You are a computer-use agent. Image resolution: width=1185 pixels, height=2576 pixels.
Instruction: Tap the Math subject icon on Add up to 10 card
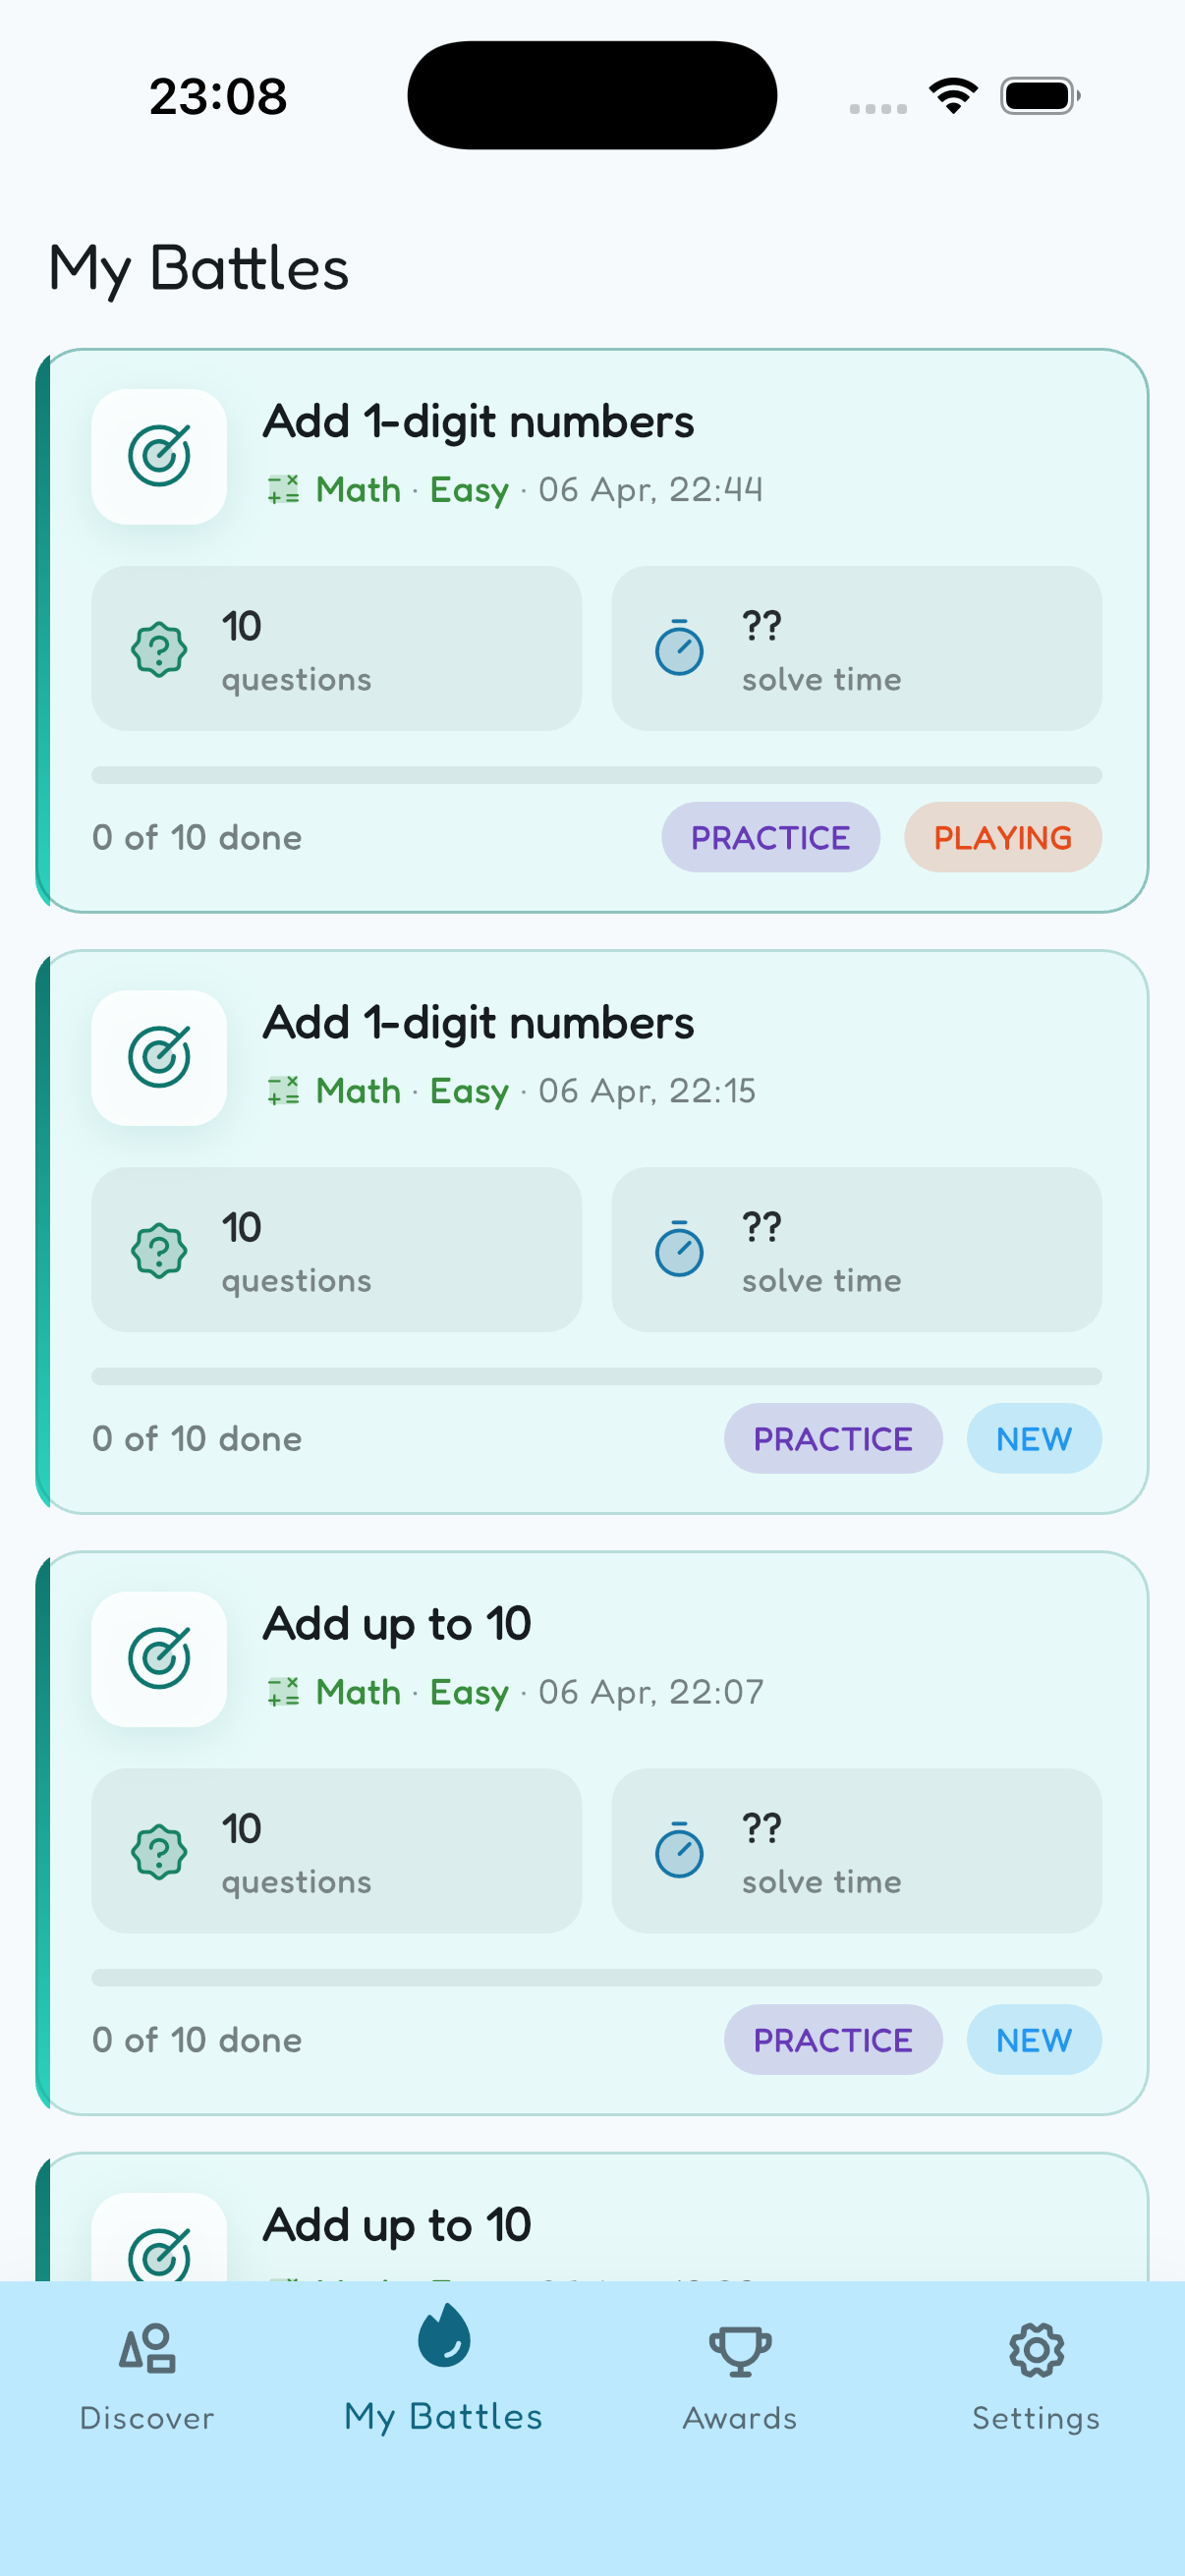(283, 1691)
